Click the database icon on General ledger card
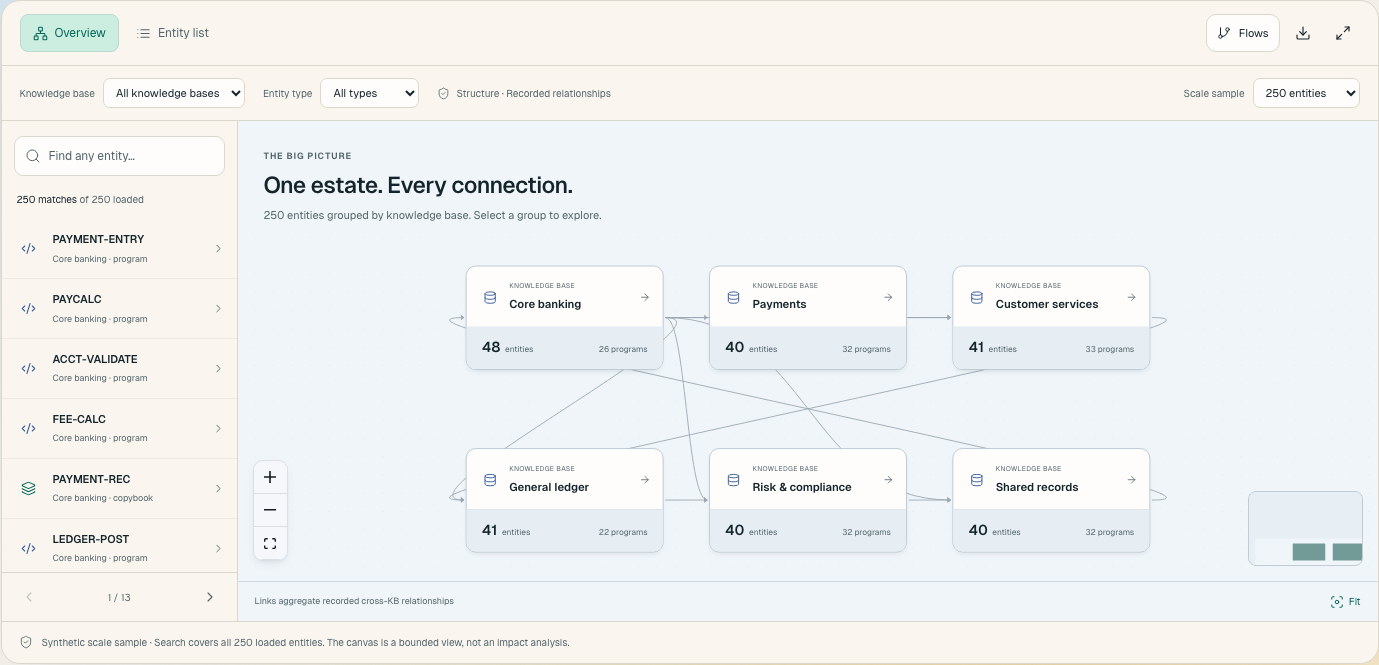 pos(490,480)
